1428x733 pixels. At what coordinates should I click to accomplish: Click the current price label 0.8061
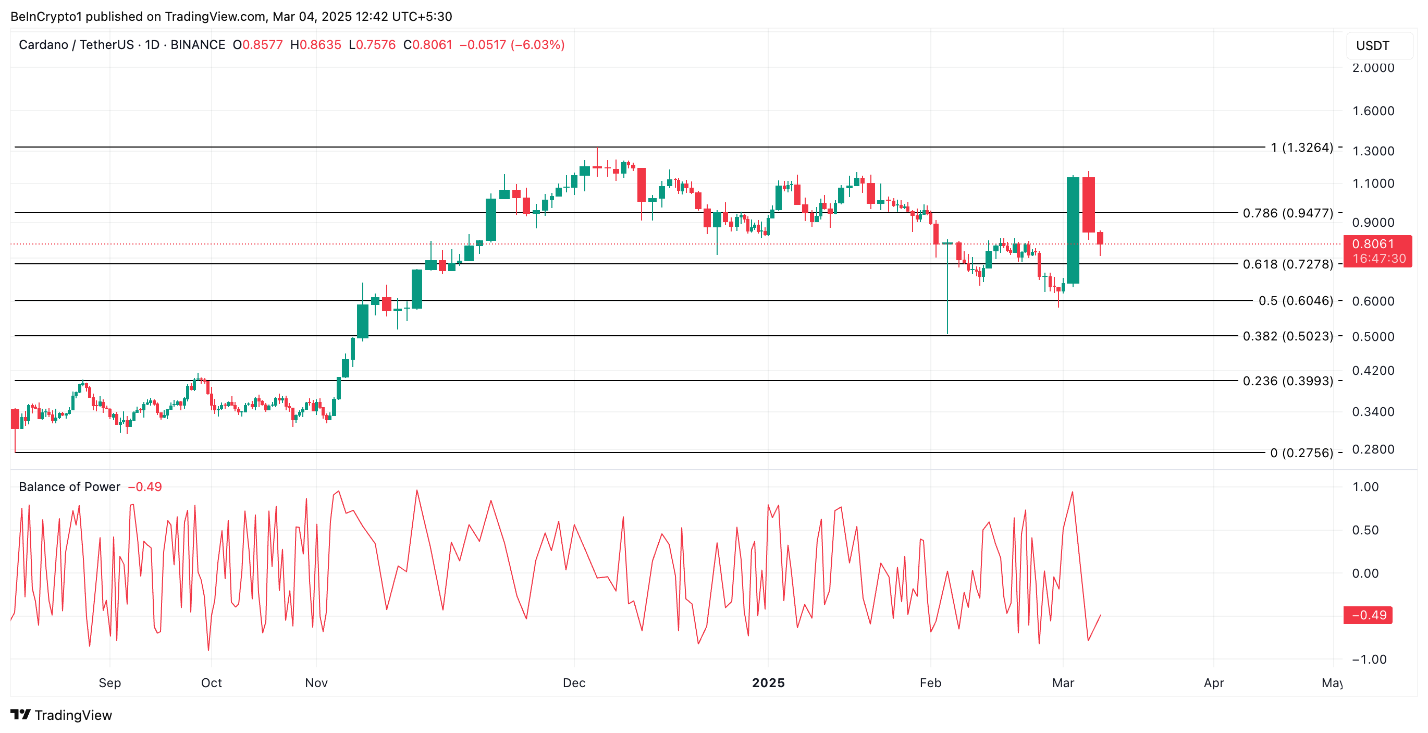pos(1379,243)
